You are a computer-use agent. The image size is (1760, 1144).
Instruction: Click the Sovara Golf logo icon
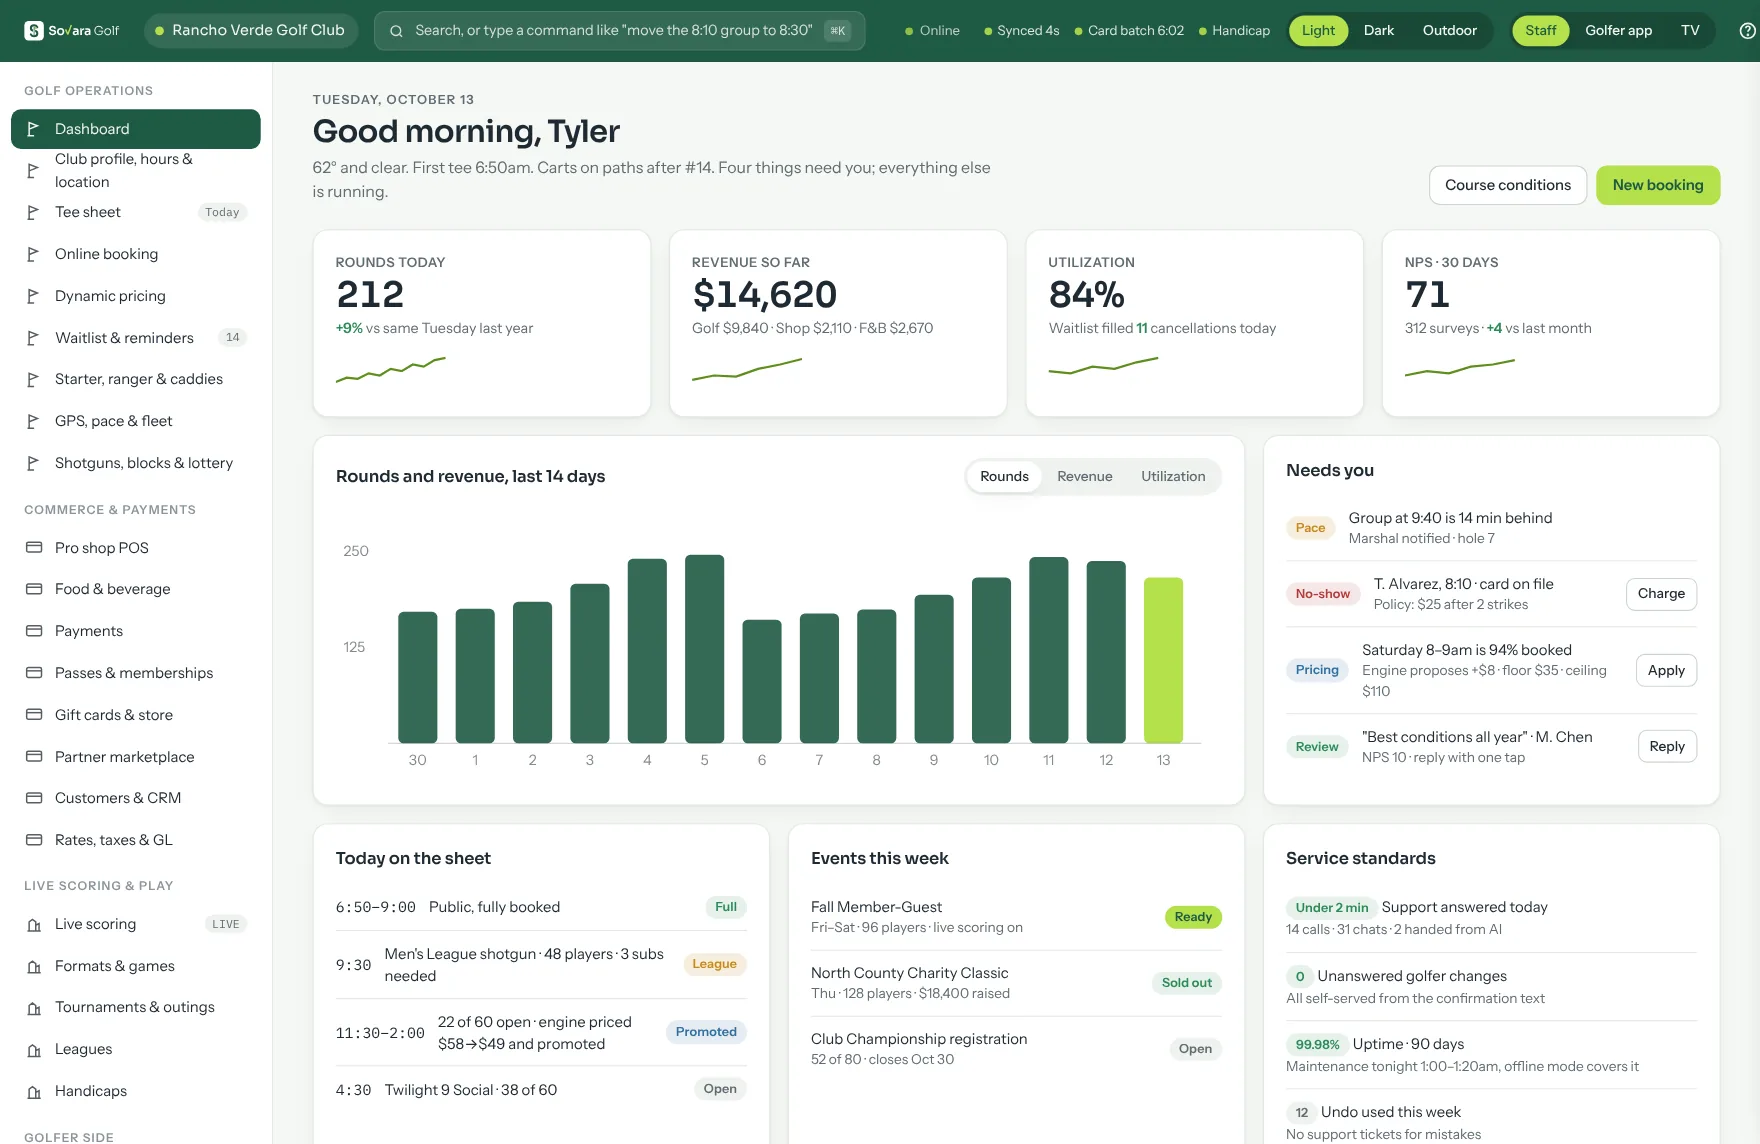(34, 30)
